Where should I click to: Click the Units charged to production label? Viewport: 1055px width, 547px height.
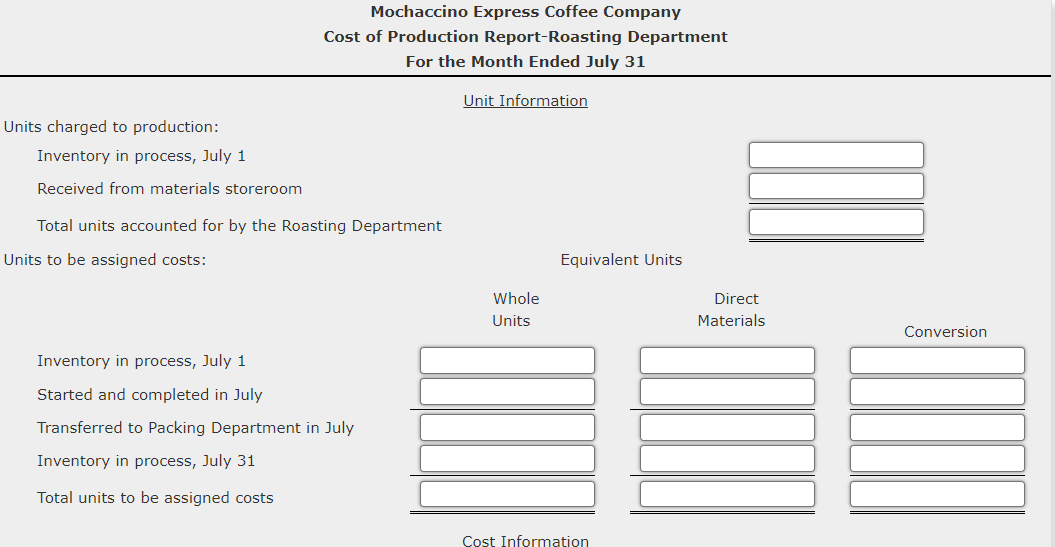coord(111,127)
